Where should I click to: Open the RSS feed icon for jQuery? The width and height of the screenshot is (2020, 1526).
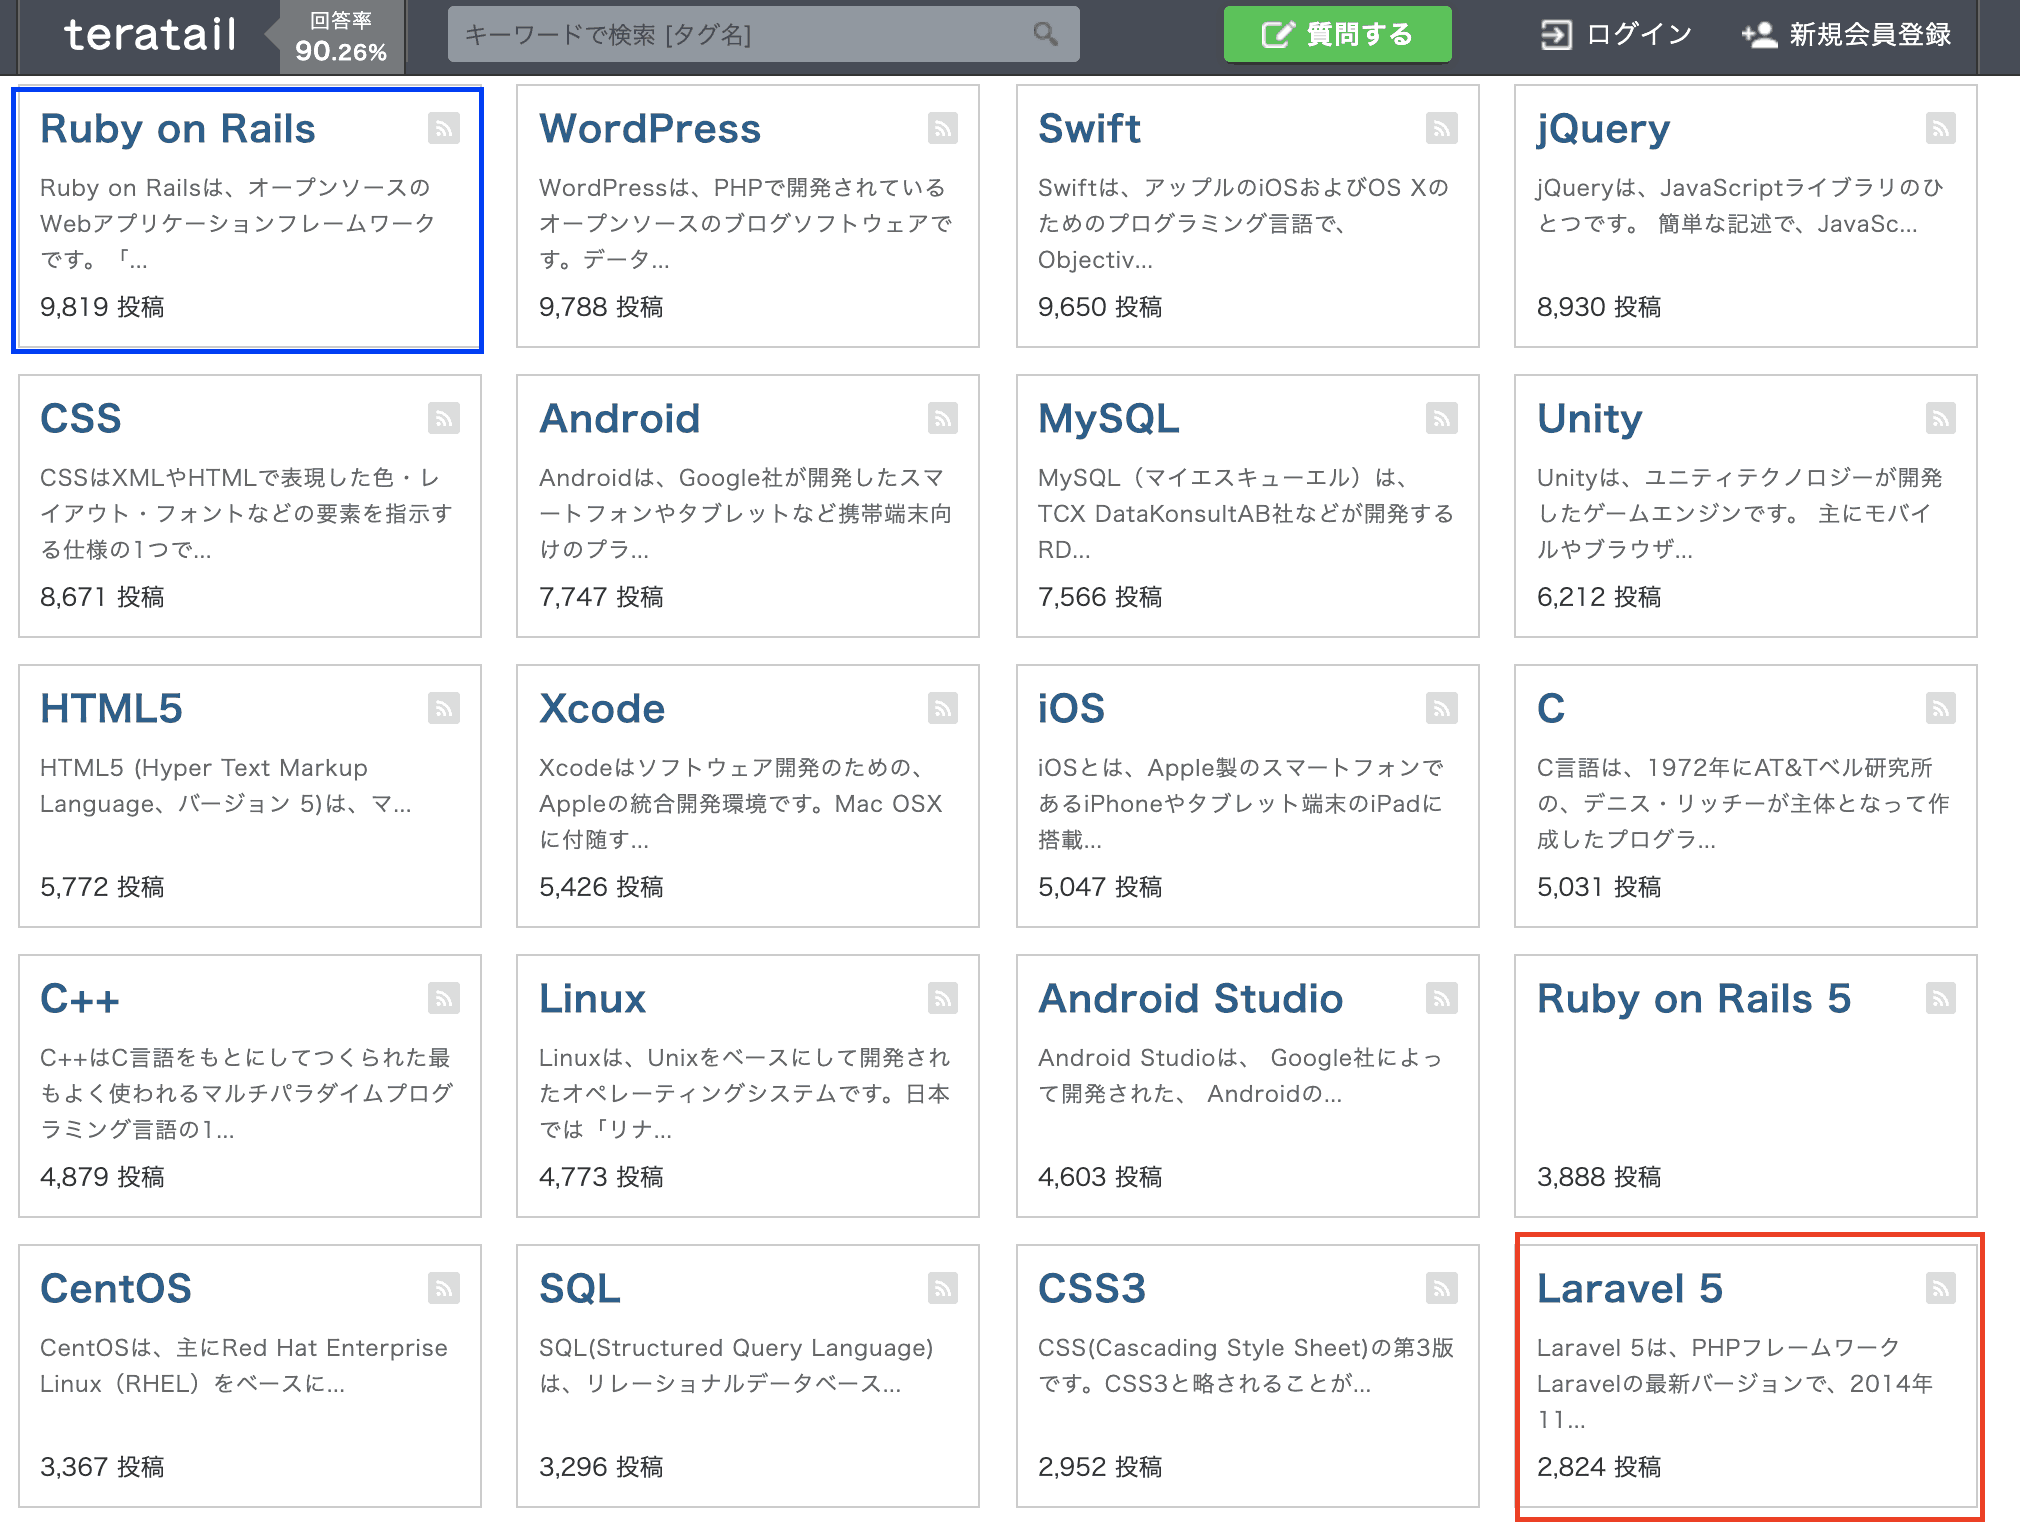point(1941,128)
